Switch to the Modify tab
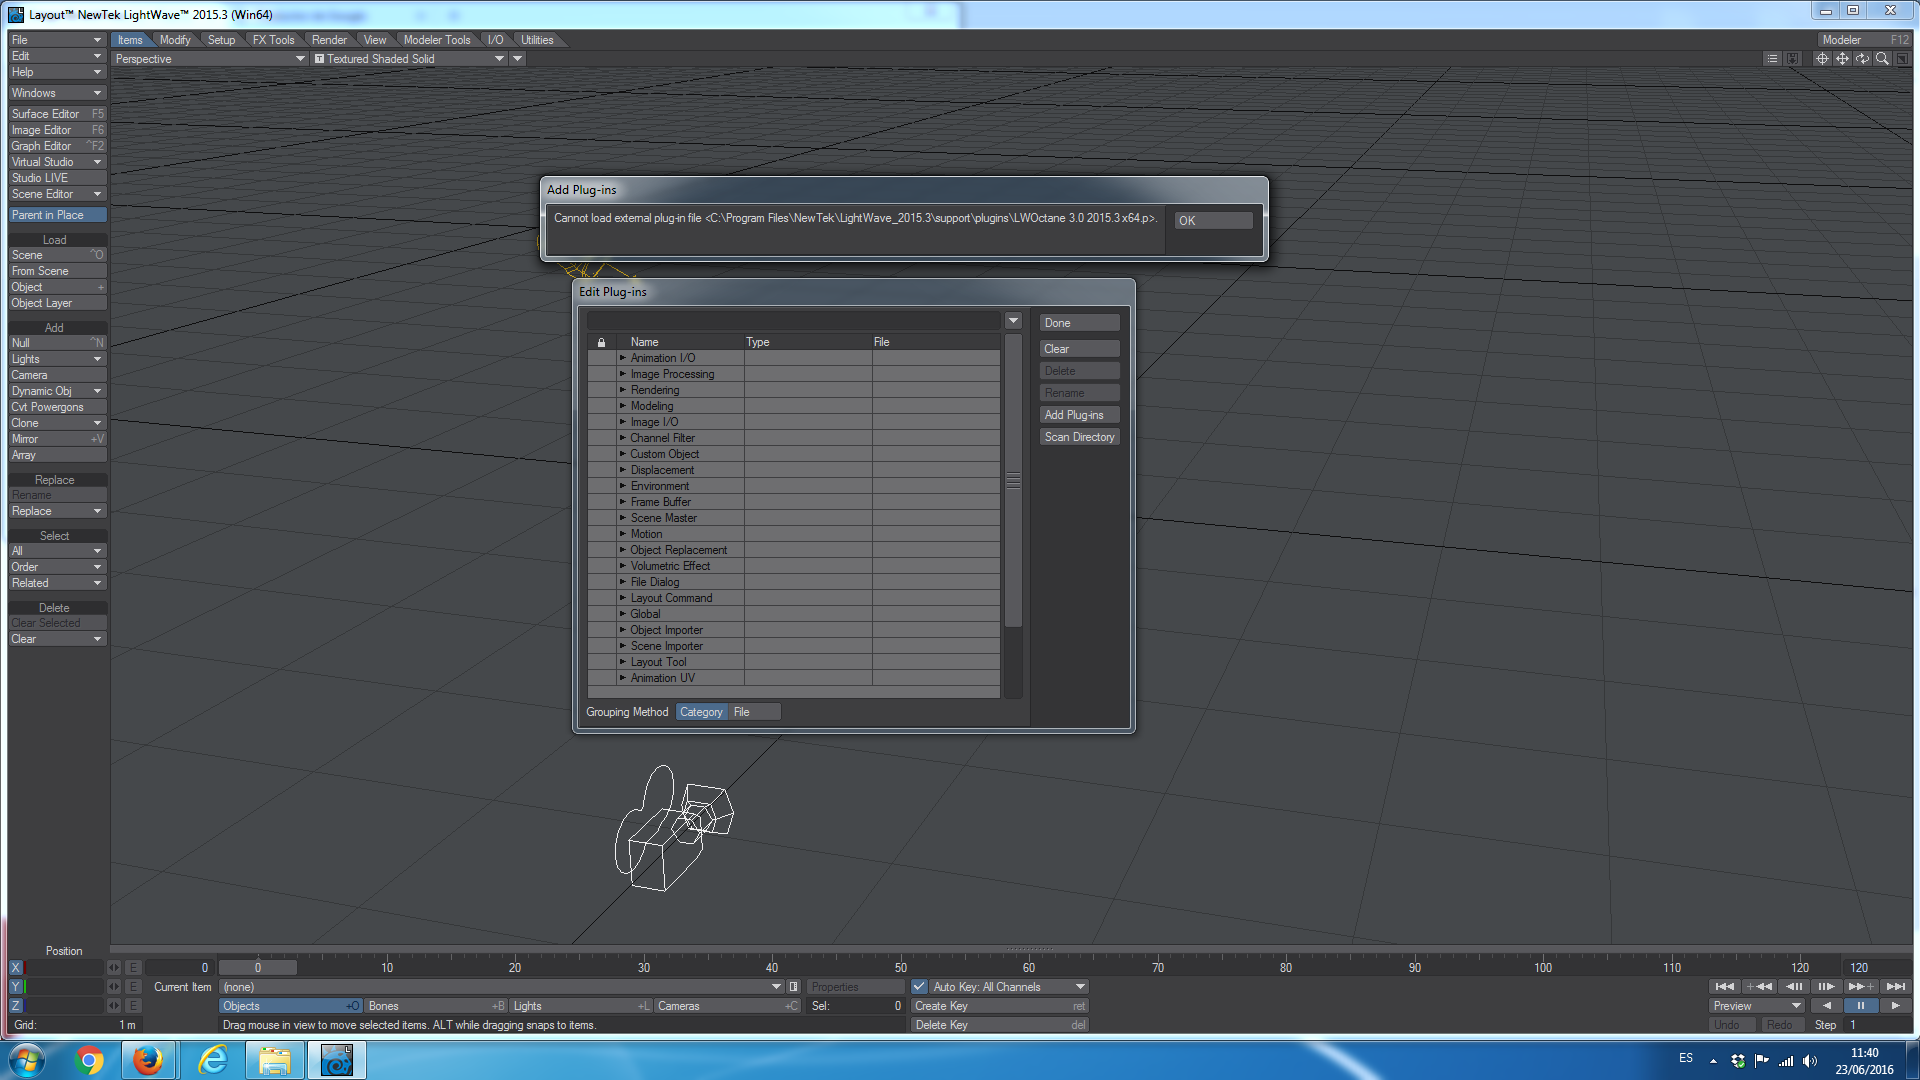This screenshot has width=1920, height=1080. 175,40
